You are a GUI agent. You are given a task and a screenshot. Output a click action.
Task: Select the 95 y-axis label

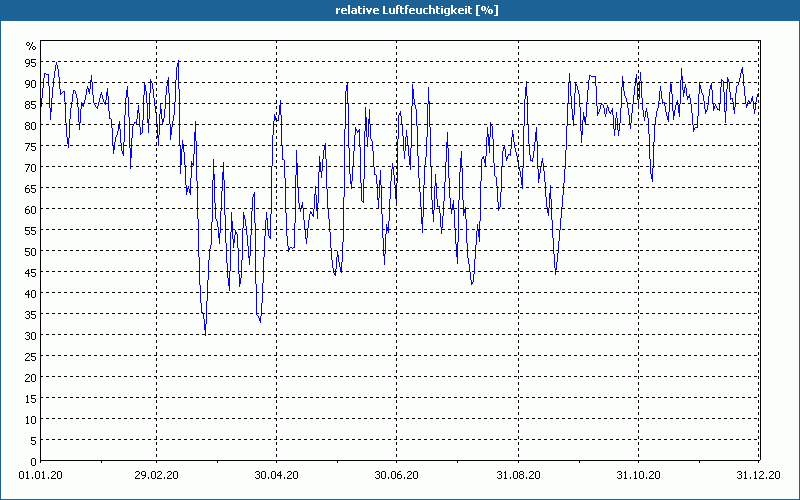tap(31, 62)
